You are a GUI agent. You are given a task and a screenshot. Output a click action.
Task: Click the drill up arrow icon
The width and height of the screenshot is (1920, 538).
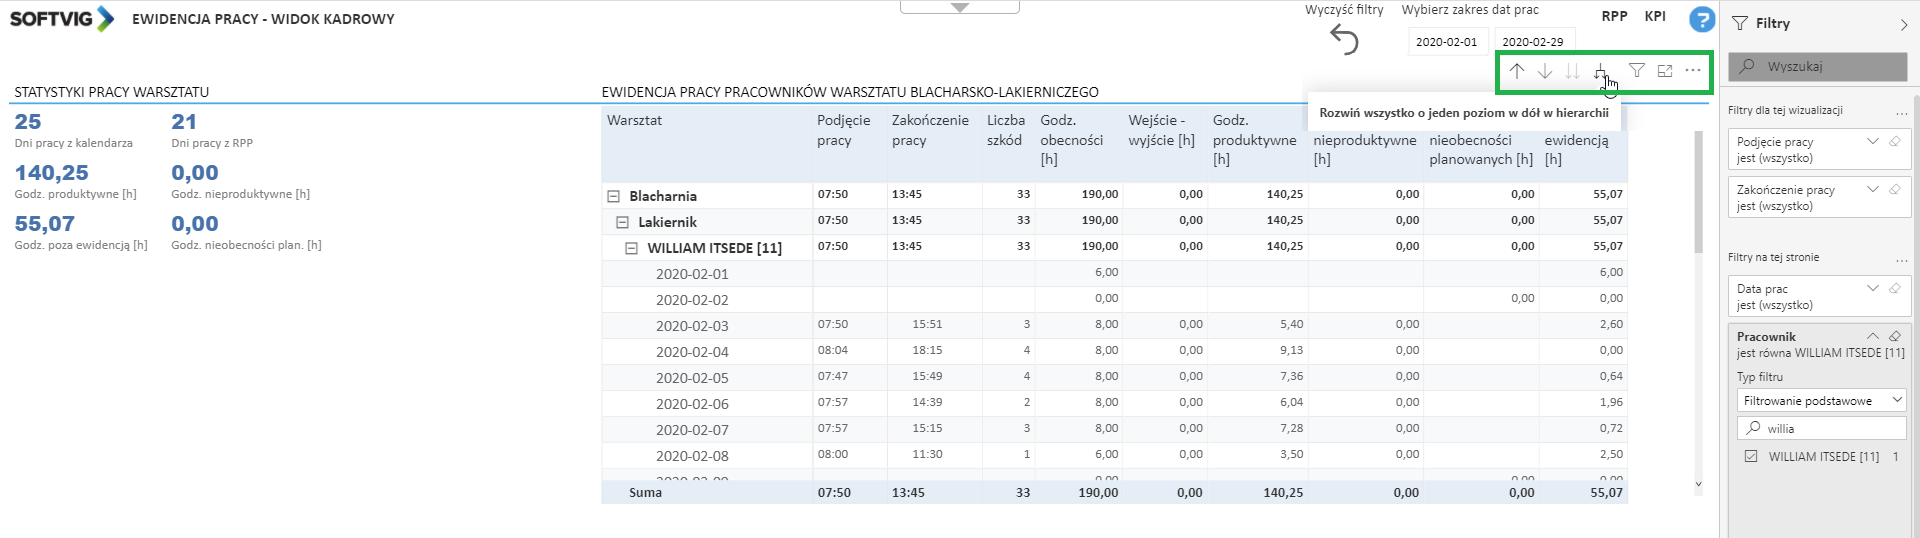click(x=1517, y=71)
